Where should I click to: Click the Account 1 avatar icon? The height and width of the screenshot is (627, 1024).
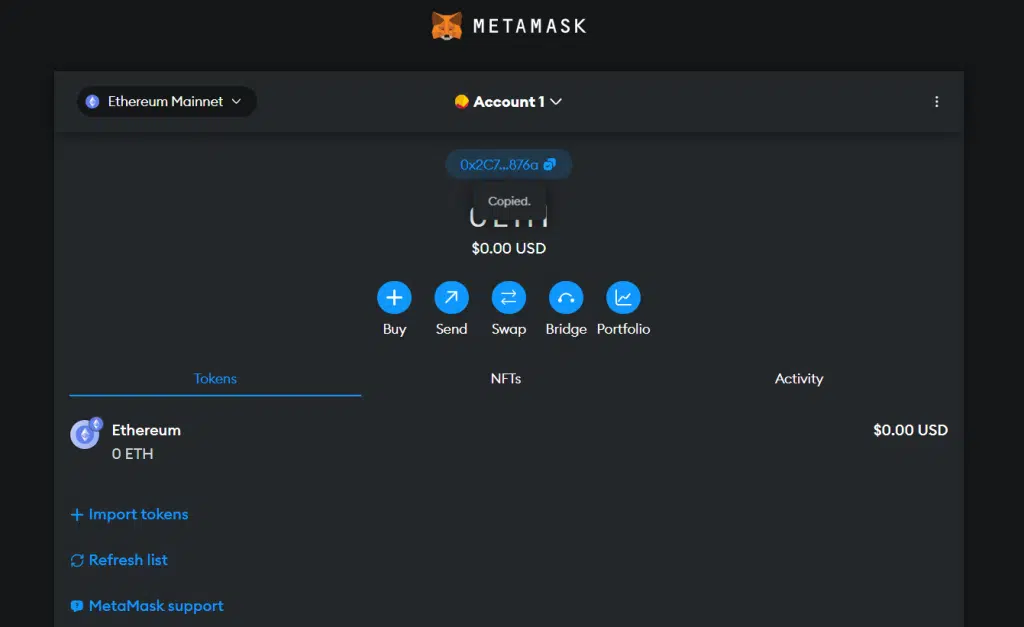click(x=461, y=102)
